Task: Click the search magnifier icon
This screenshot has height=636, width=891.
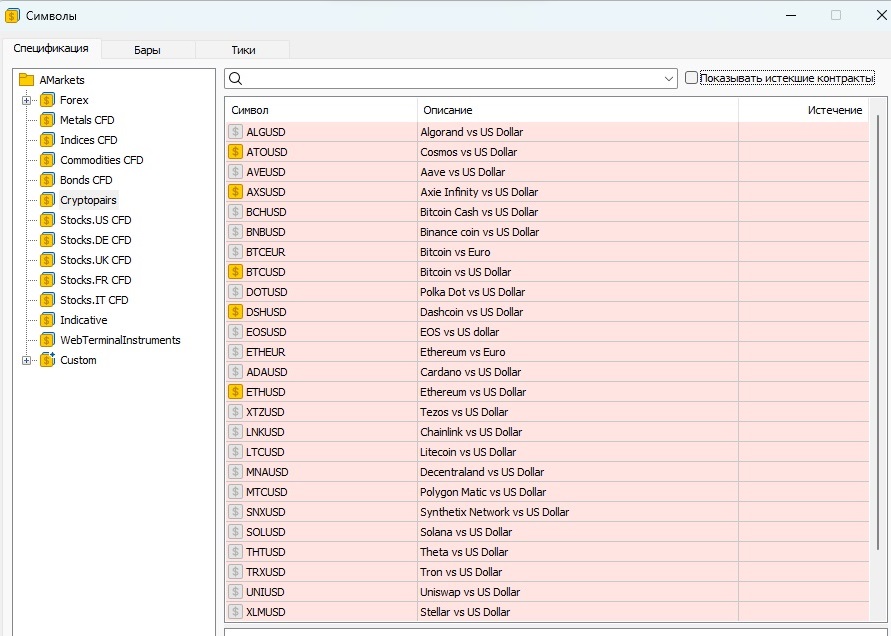Action: (x=236, y=78)
